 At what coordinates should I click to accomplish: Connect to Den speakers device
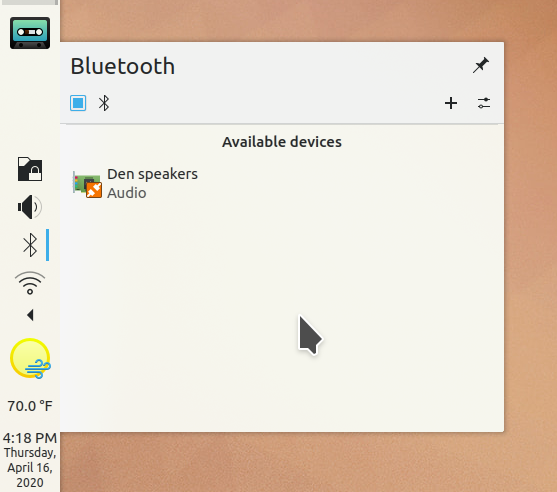point(282,184)
